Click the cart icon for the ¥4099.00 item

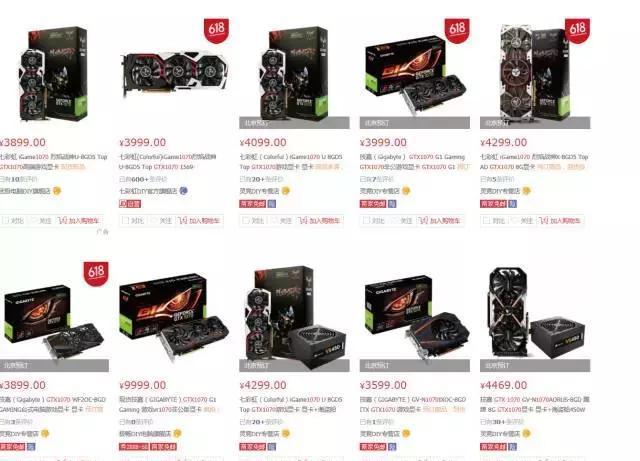pyautogui.click(x=302, y=220)
